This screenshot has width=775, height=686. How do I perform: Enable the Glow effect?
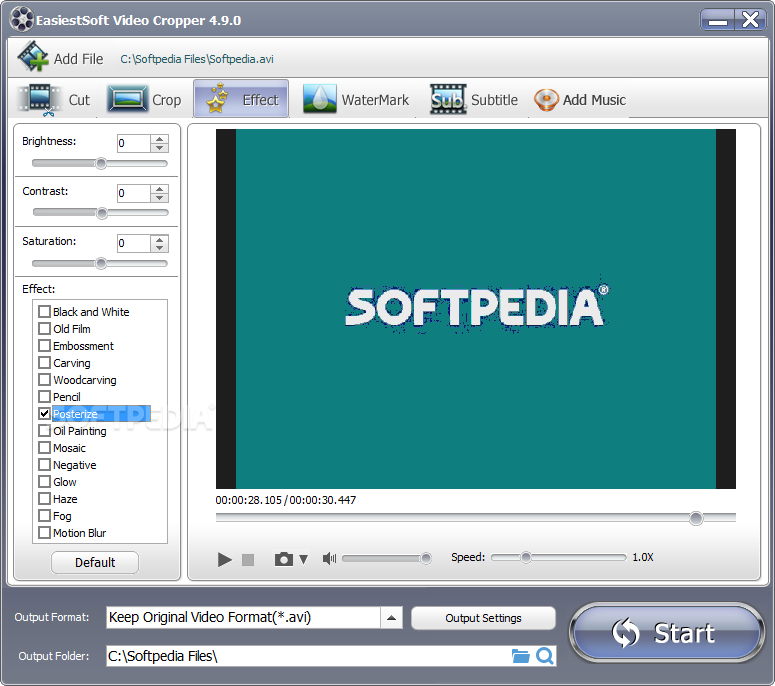(44, 481)
